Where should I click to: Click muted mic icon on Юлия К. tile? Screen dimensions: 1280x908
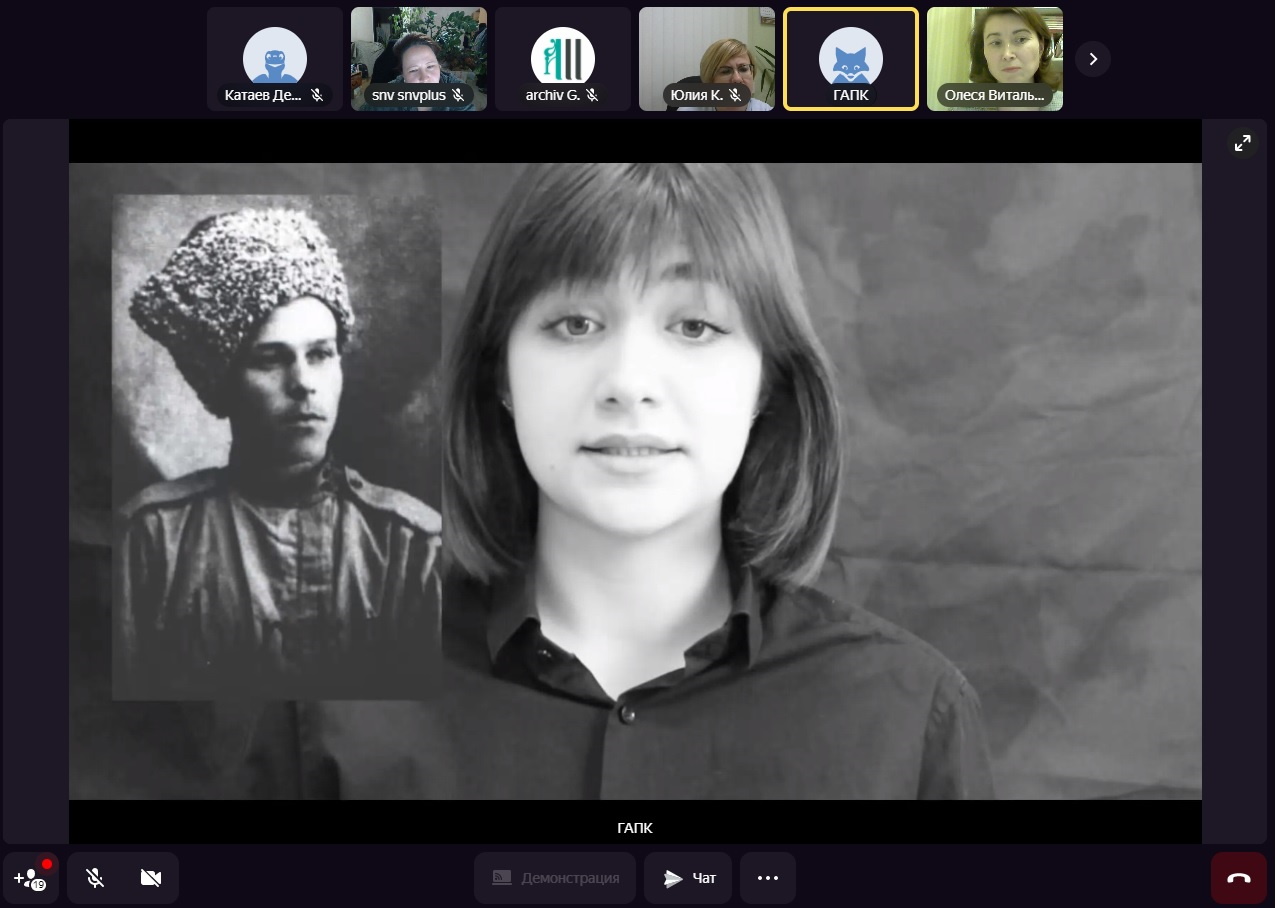(735, 95)
